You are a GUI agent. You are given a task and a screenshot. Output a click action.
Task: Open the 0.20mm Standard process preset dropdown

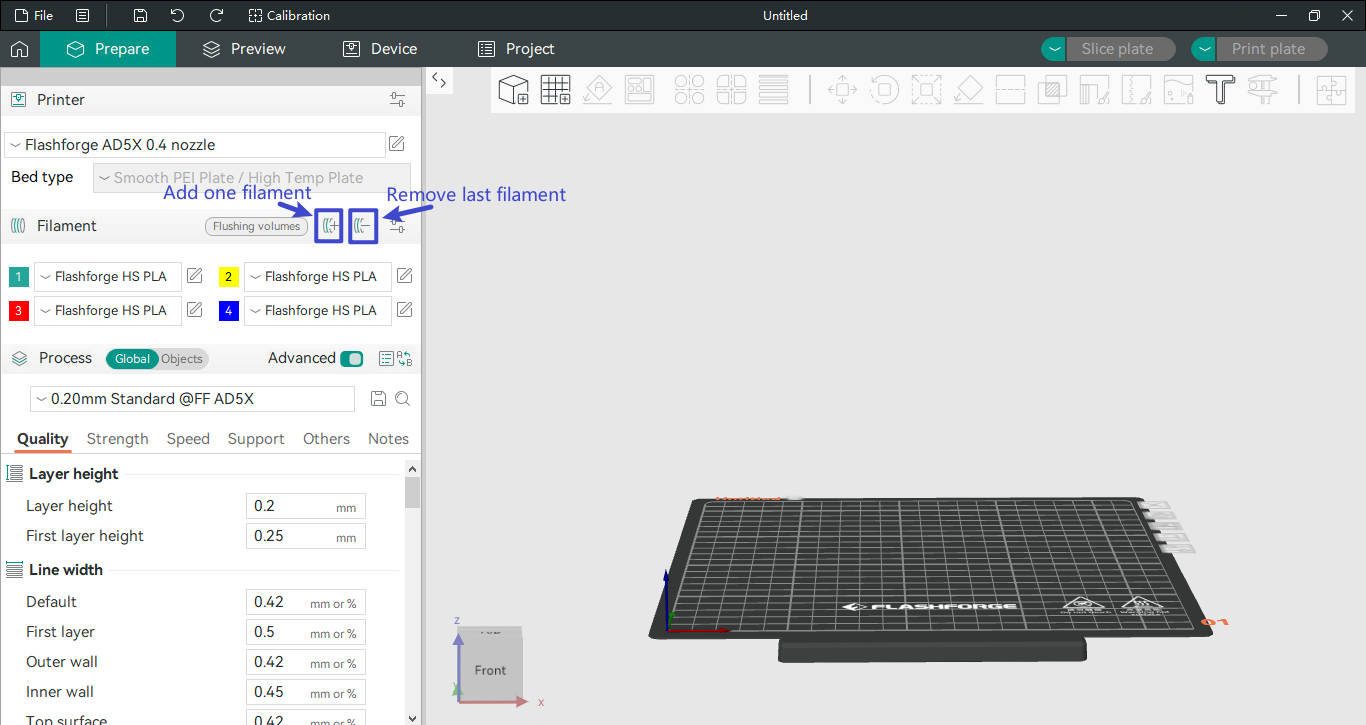coord(193,398)
